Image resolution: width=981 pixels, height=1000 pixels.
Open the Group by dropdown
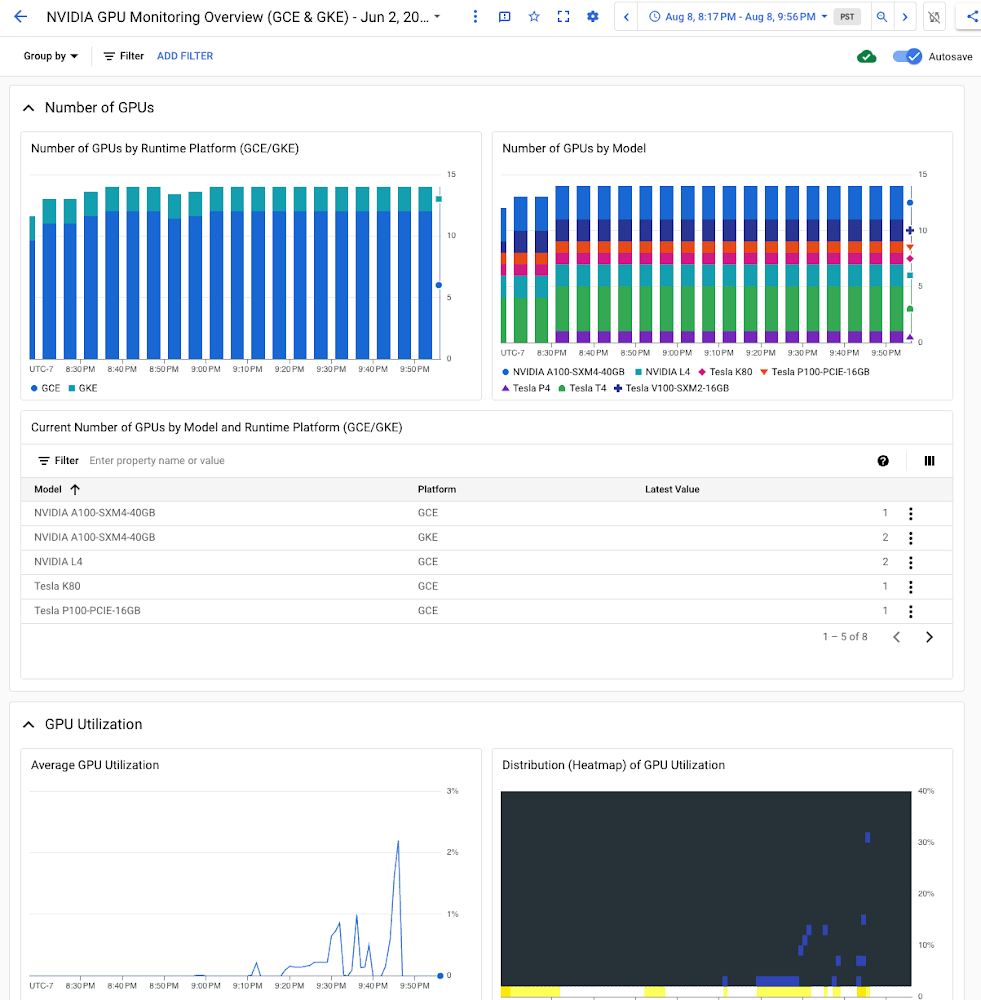51,56
